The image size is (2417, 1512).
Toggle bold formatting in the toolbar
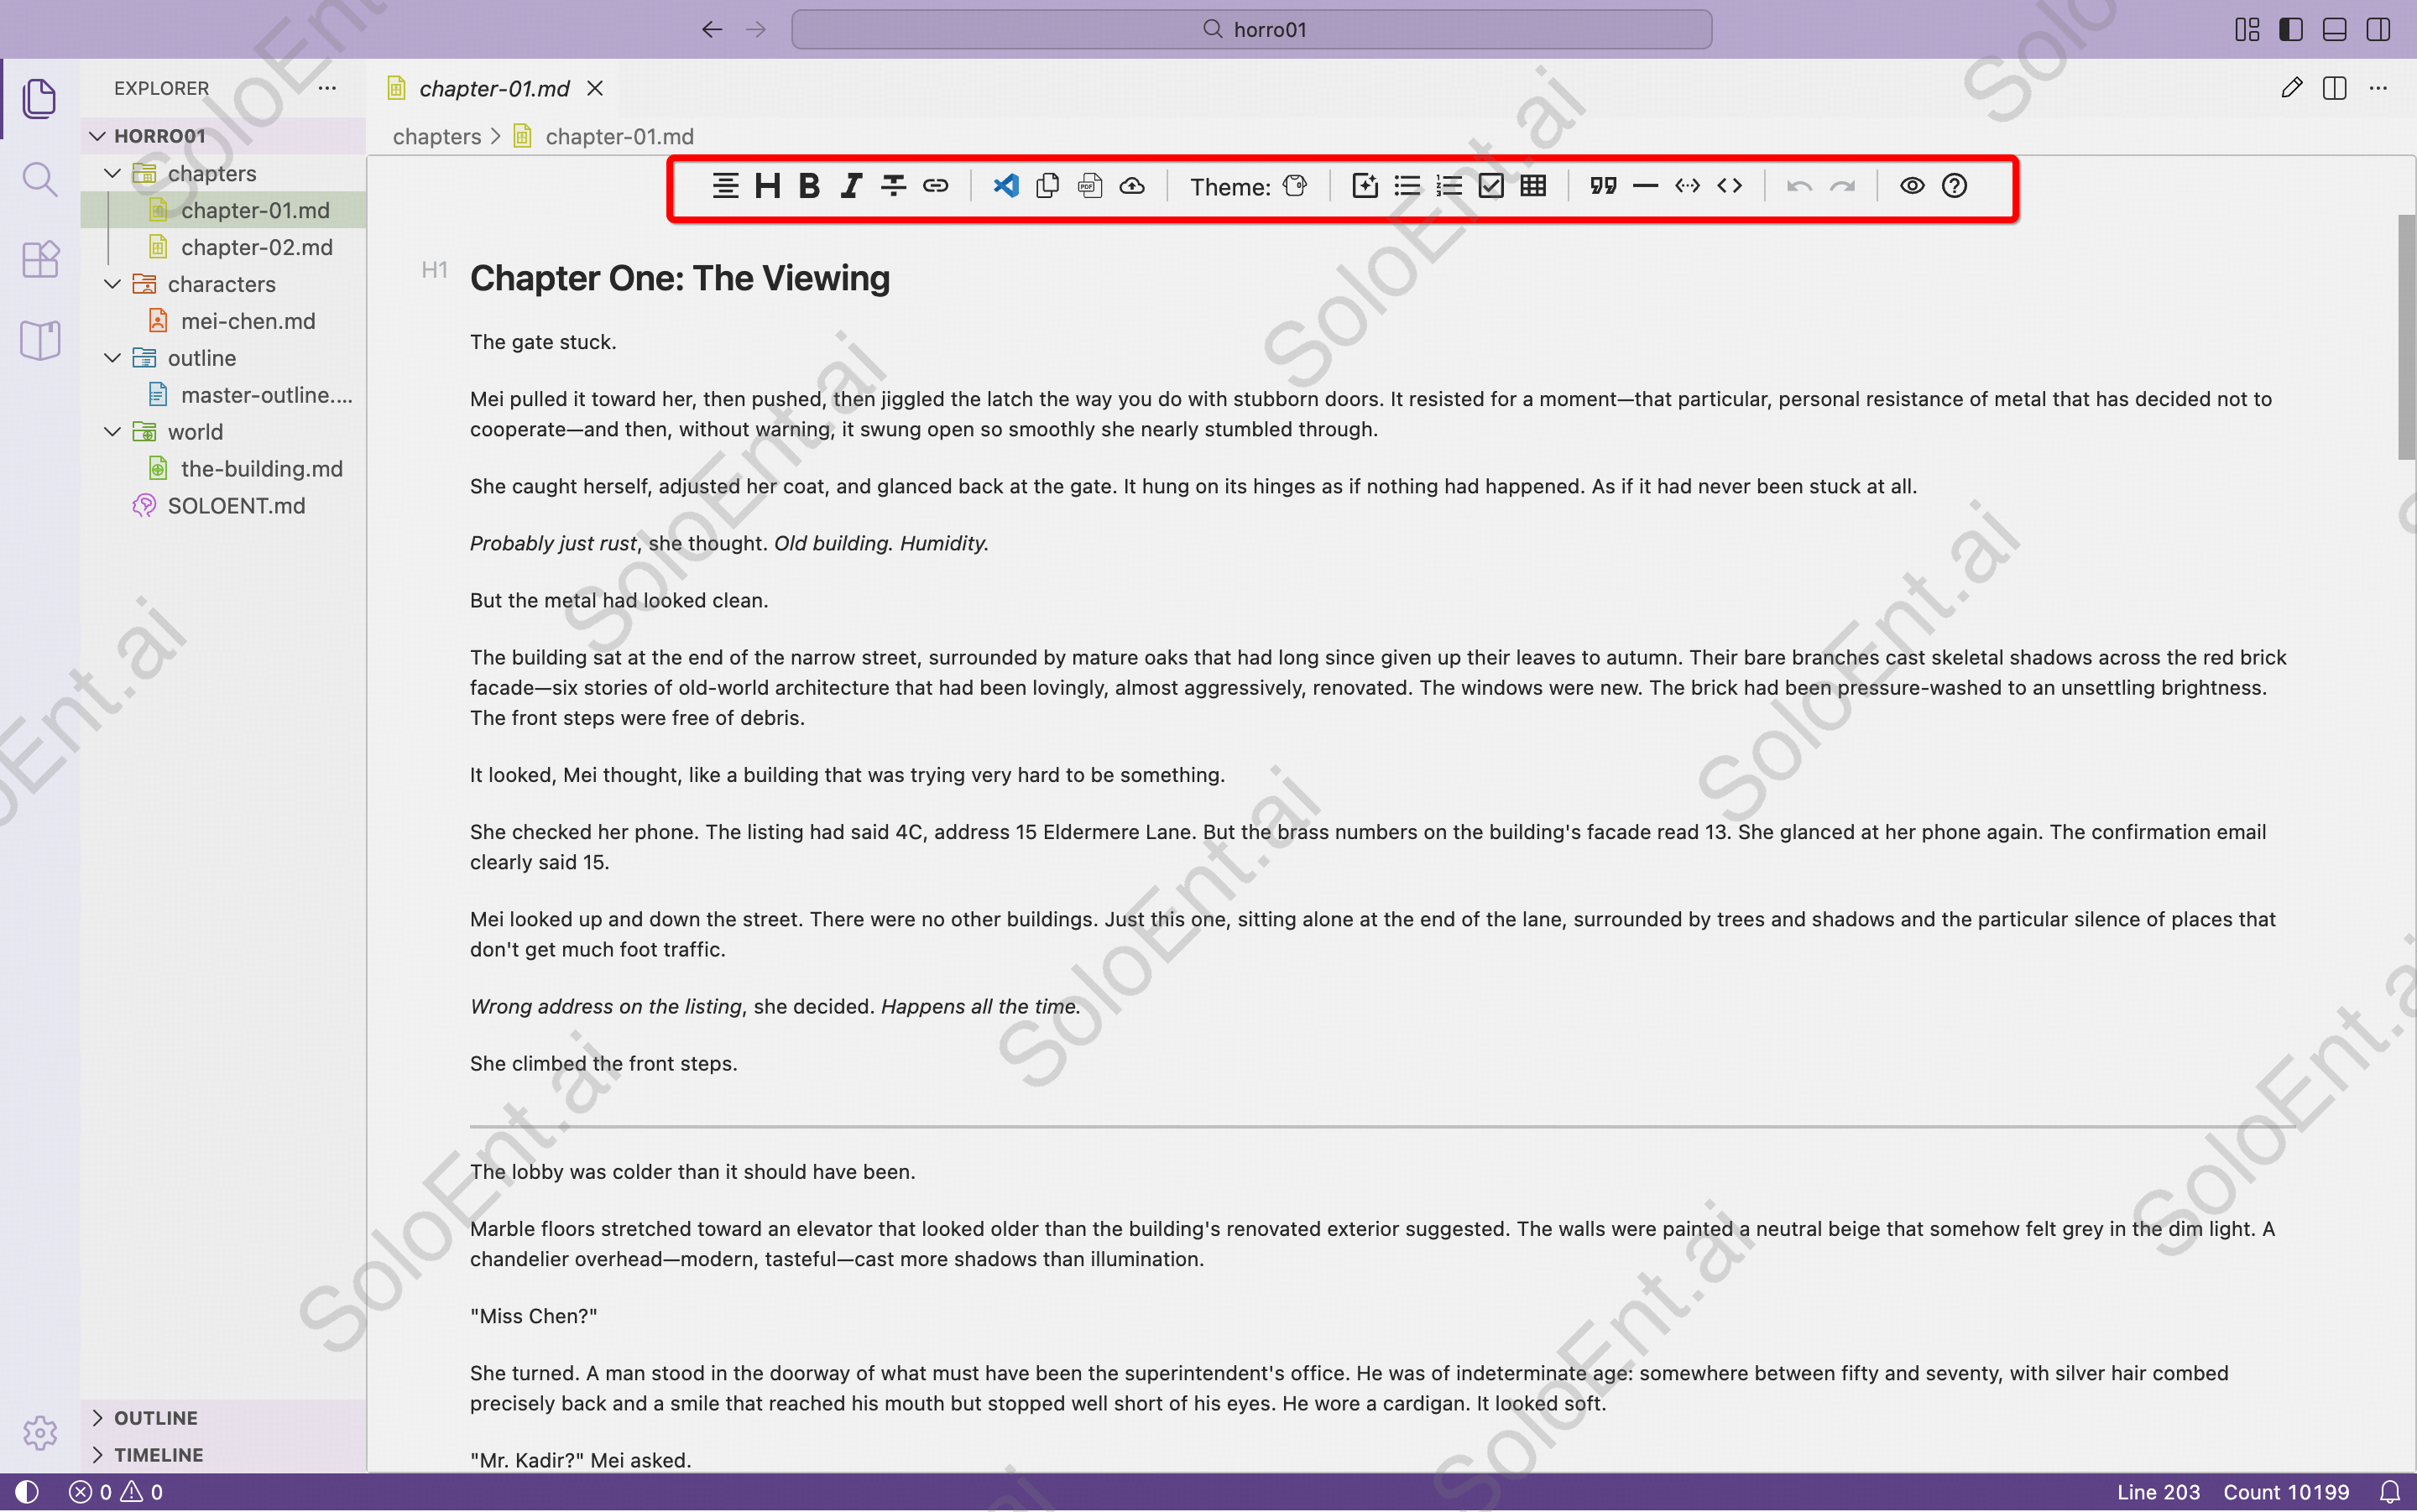[x=808, y=185]
